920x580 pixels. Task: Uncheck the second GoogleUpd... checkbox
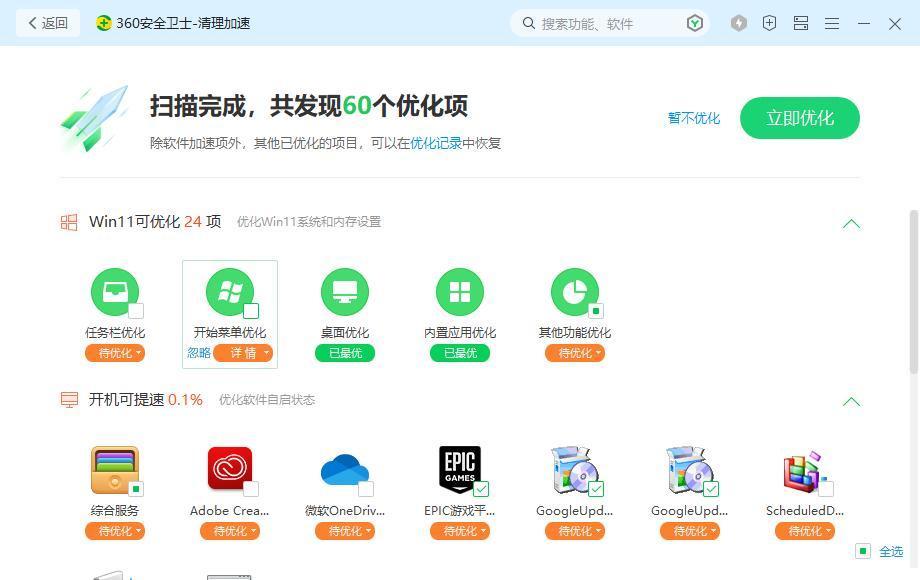pyautogui.click(x=711, y=489)
